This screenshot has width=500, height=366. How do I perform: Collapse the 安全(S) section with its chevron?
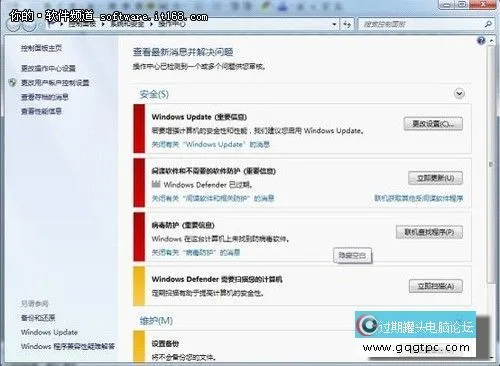pyautogui.click(x=459, y=94)
